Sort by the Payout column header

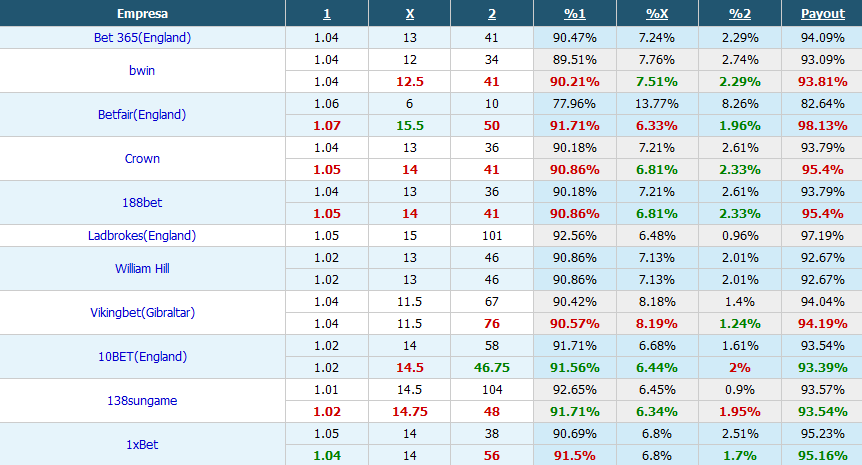(822, 14)
